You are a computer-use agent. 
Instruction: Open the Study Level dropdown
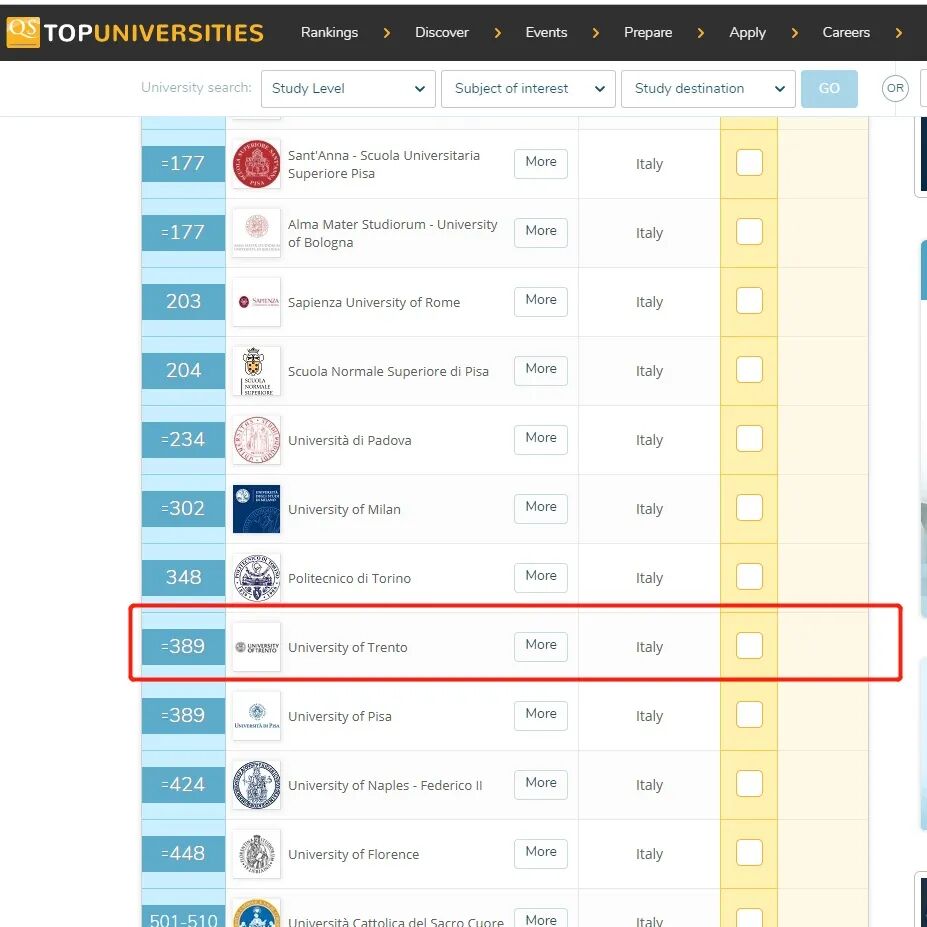(x=348, y=89)
